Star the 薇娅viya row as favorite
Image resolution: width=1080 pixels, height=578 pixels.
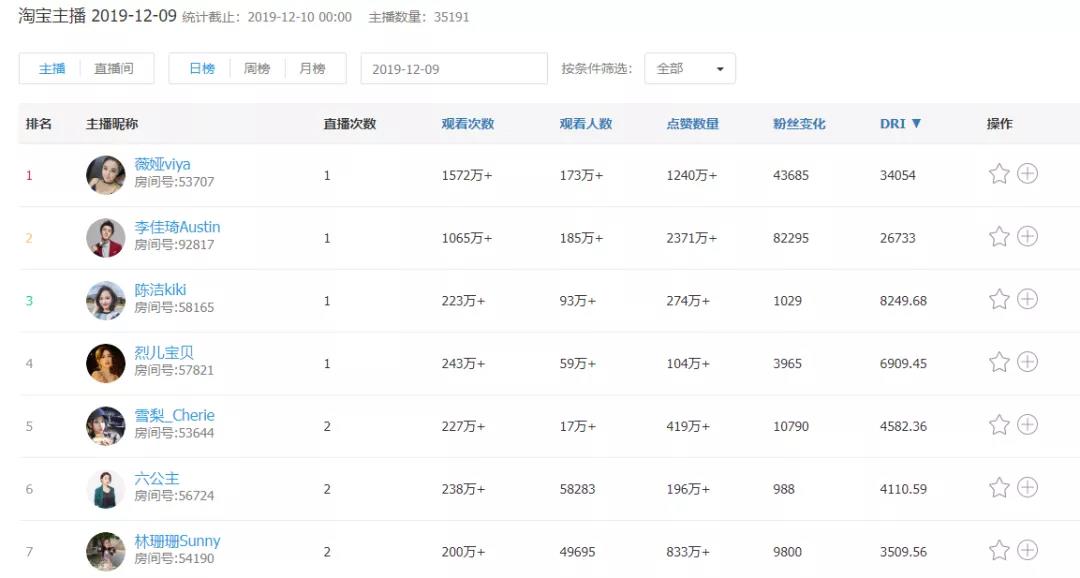[999, 174]
